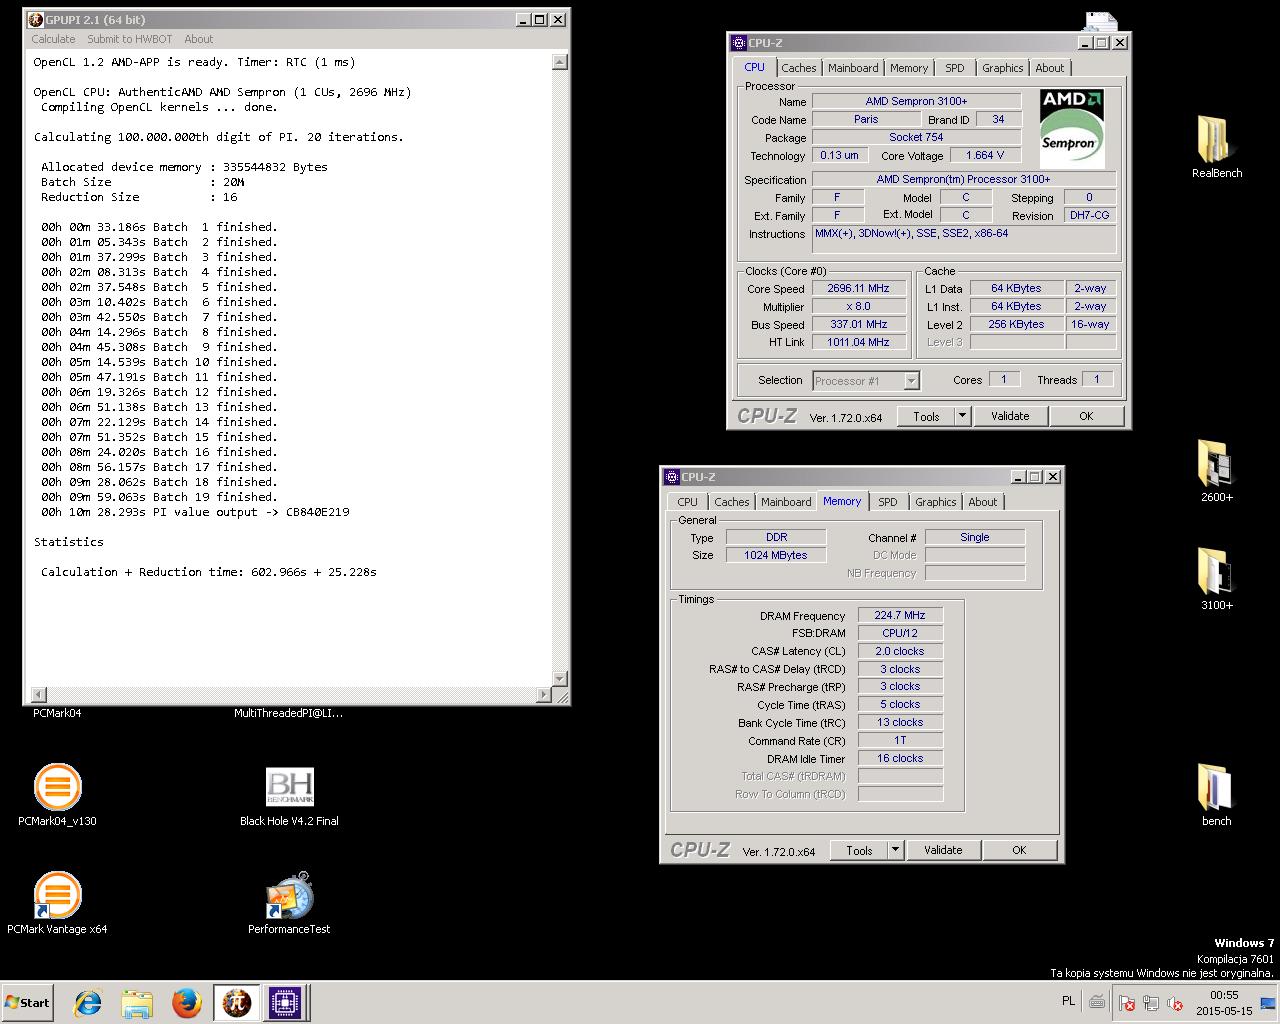
Task: Click the tray clock showing 00:55
Action: point(1225,1003)
